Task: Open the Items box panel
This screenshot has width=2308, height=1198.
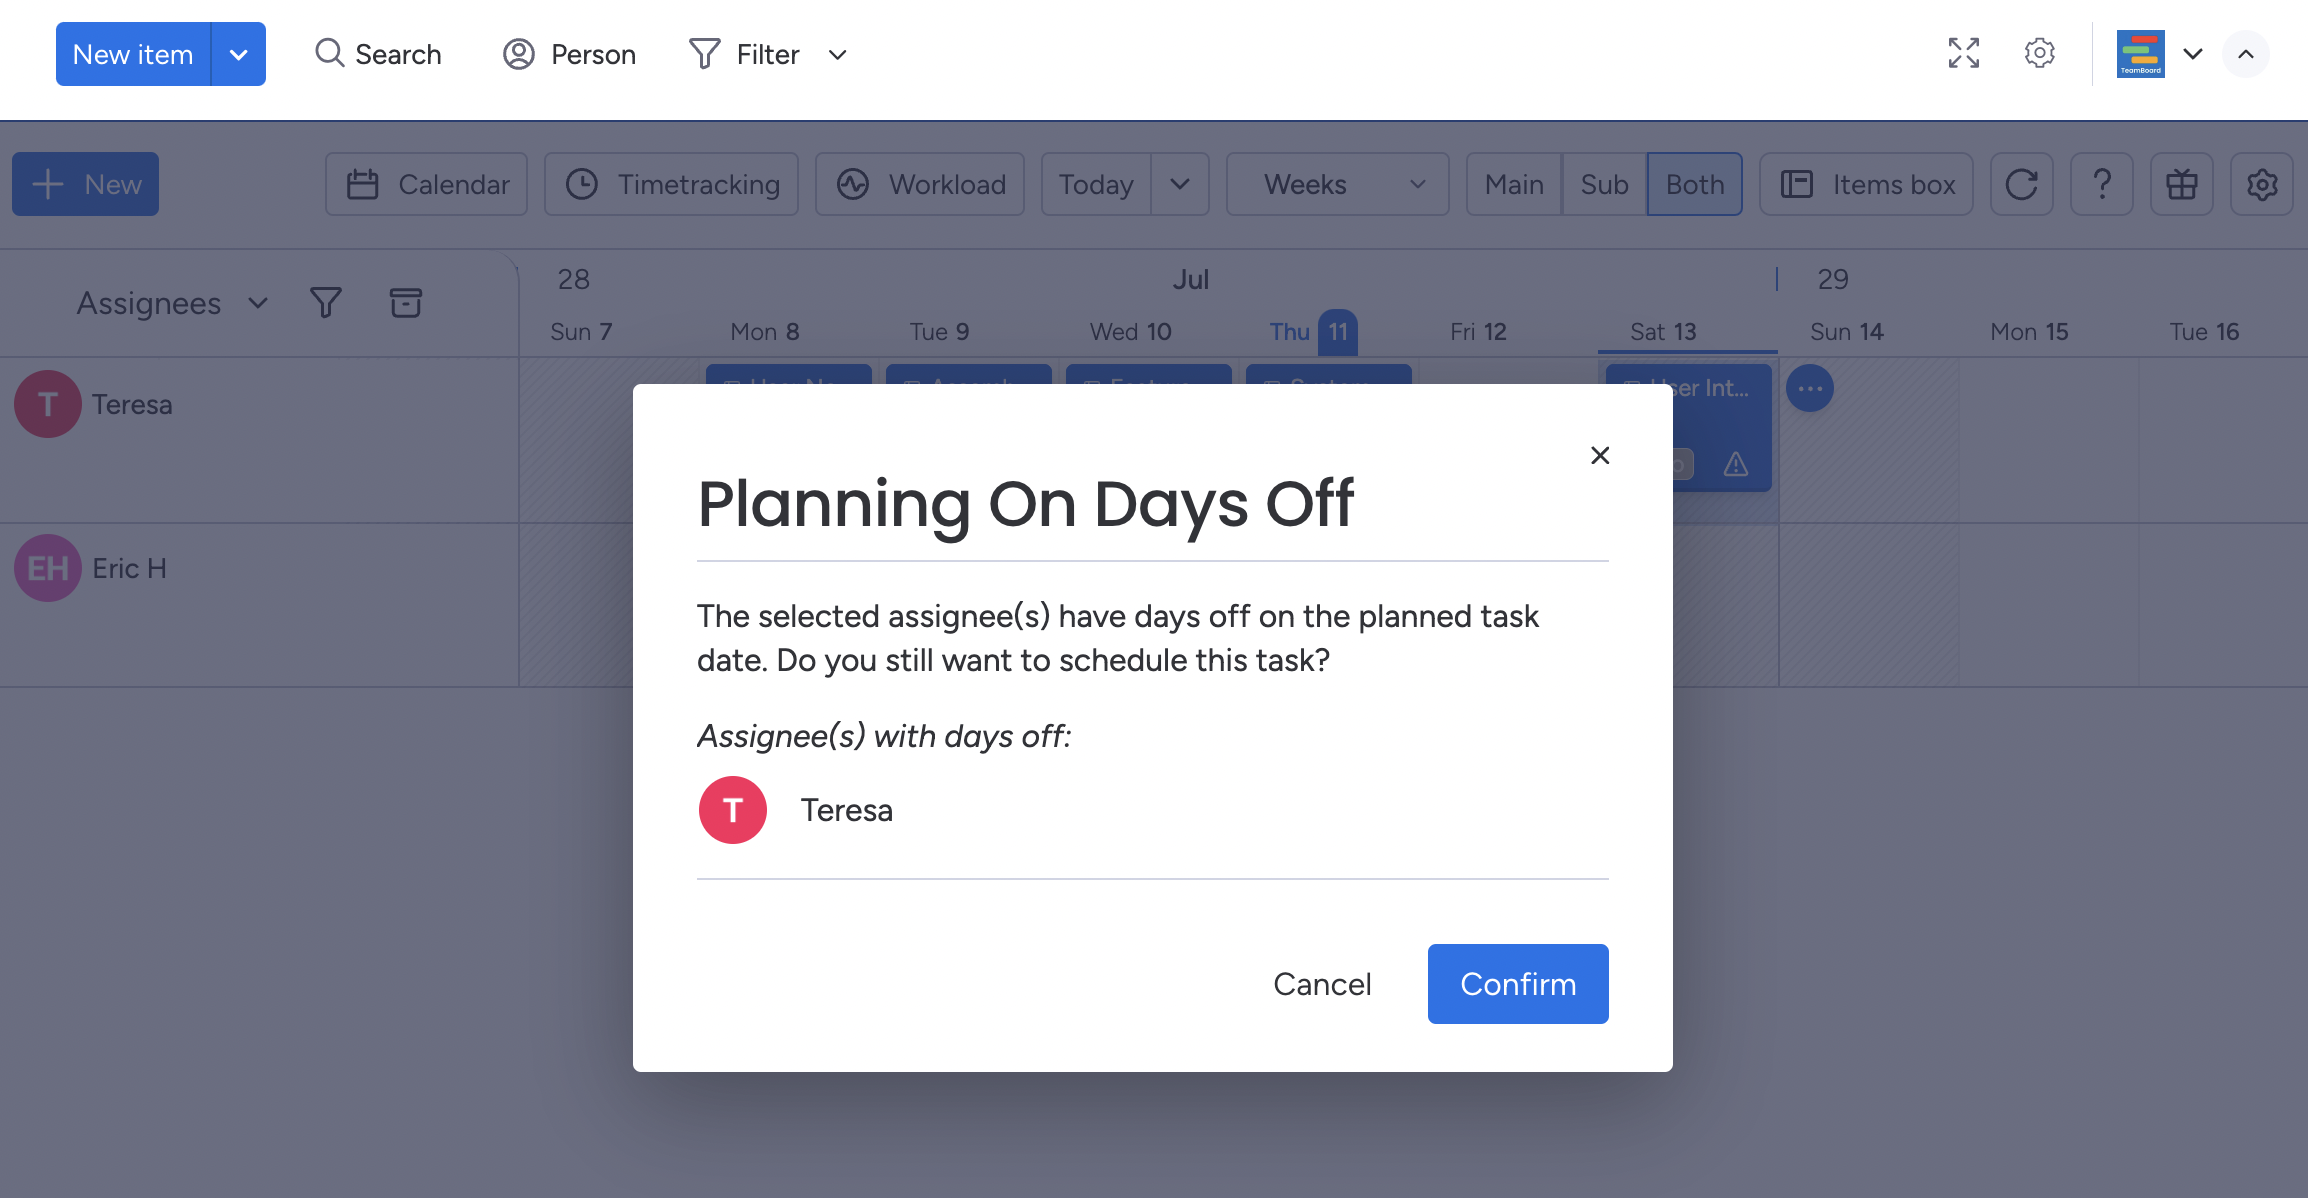Action: click(x=1866, y=184)
